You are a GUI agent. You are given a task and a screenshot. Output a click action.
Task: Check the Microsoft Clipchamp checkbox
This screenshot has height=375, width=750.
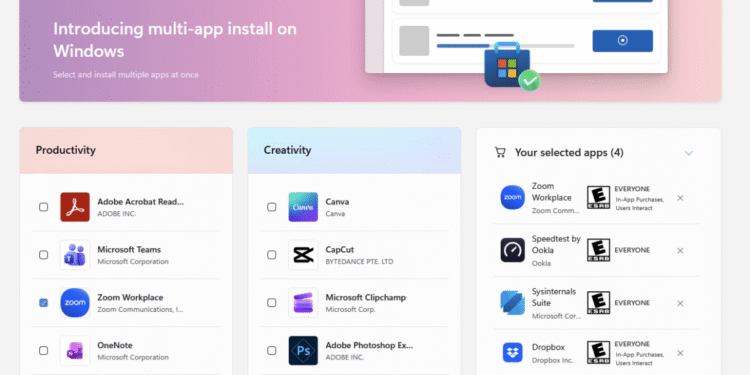pos(272,303)
